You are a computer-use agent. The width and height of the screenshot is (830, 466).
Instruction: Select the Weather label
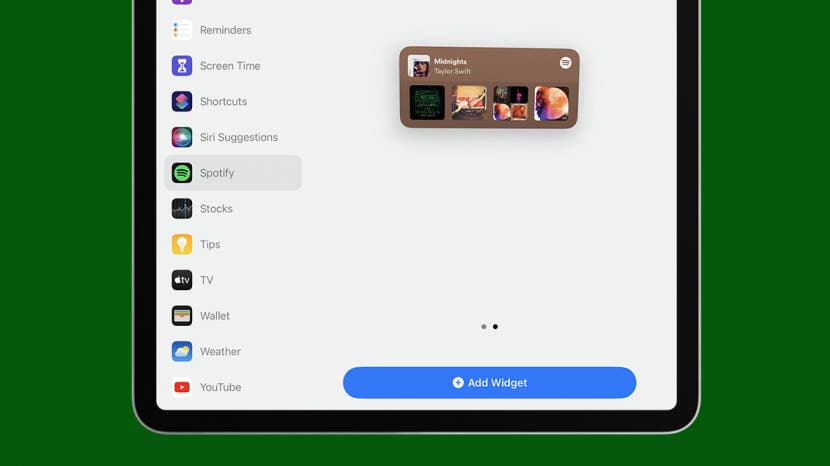tap(220, 352)
